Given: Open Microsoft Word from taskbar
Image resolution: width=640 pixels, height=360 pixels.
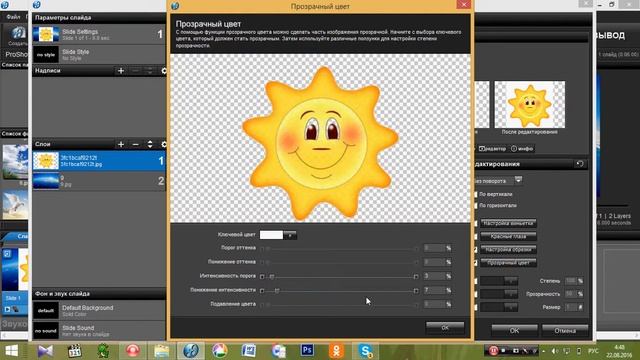Looking at the screenshot, I should [249, 351].
